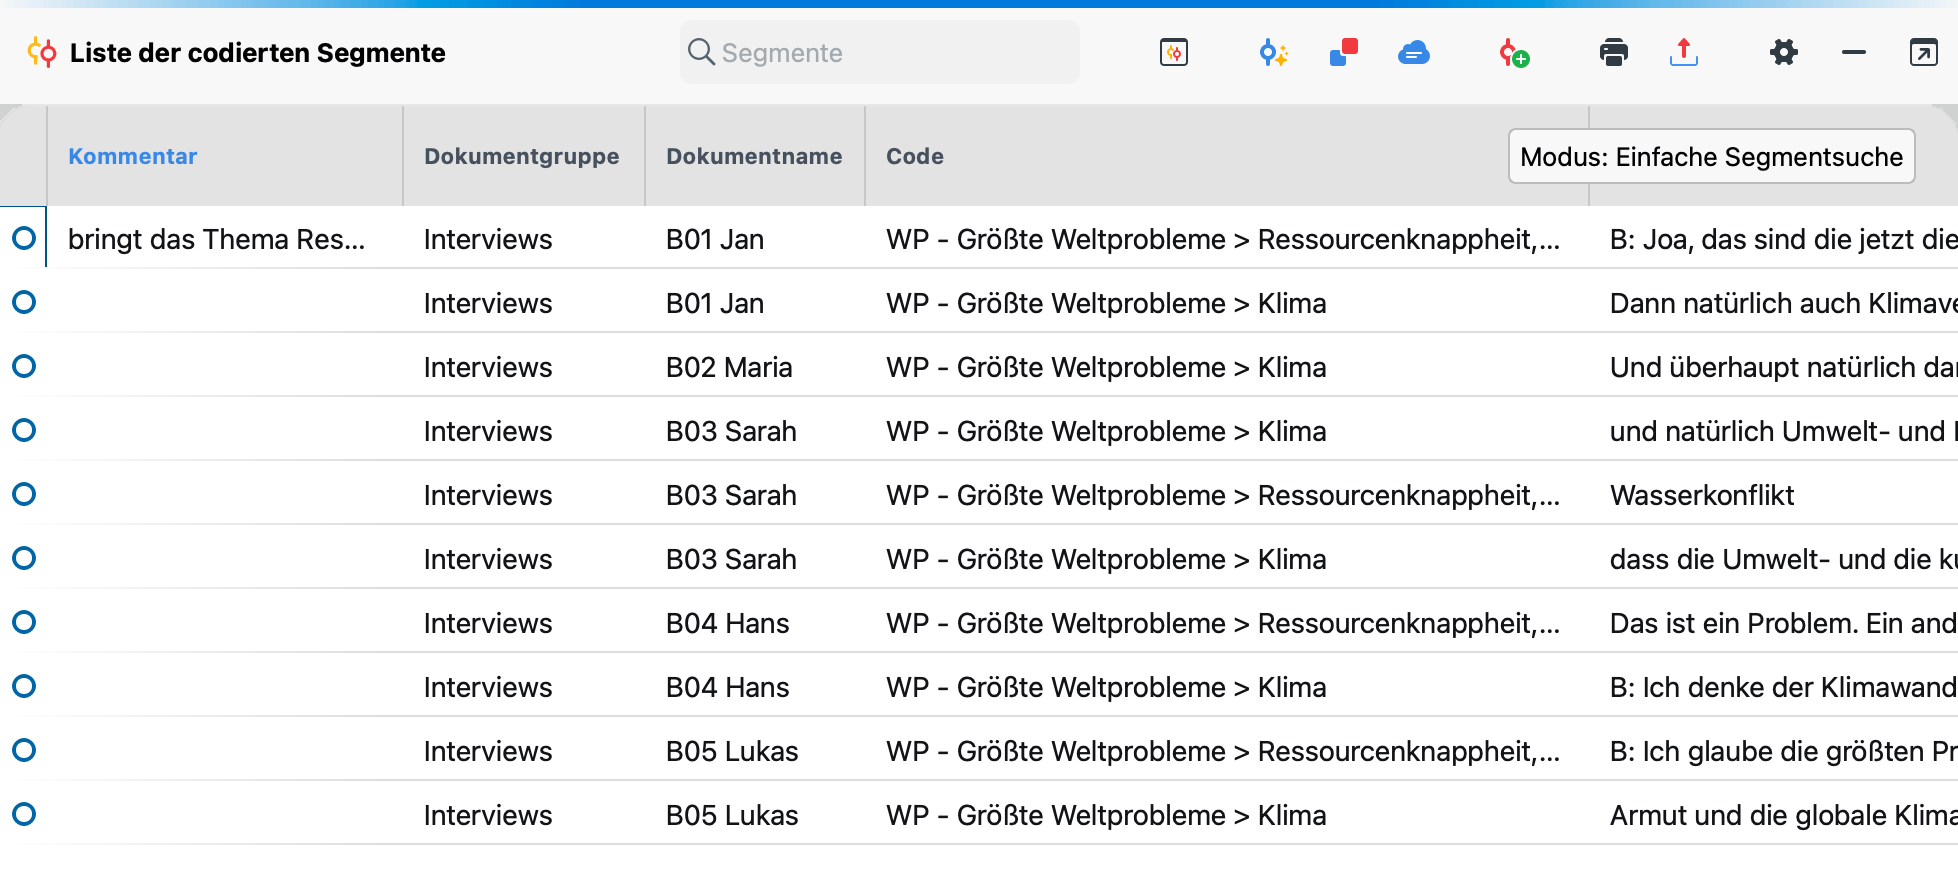Export the coded segments list
The height and width of the screenshot is (870, 1958).
point(1684,52)
